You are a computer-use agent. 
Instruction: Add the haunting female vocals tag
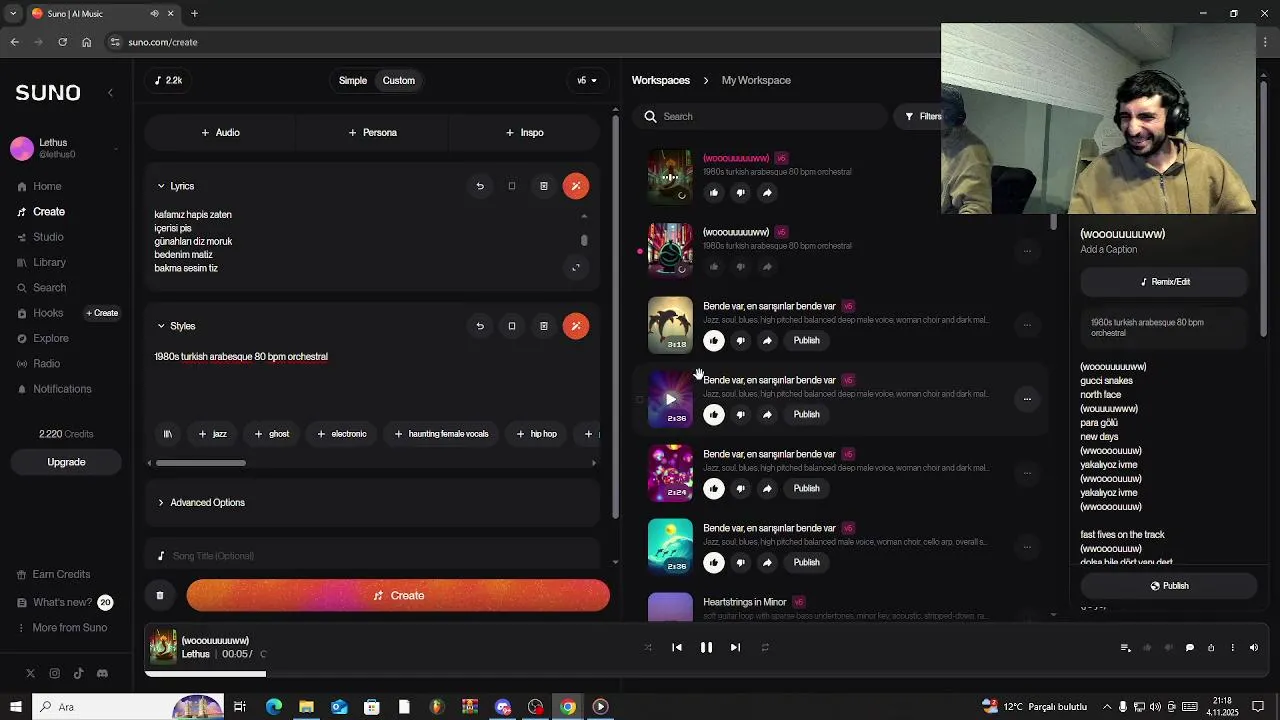pos(441,434)
